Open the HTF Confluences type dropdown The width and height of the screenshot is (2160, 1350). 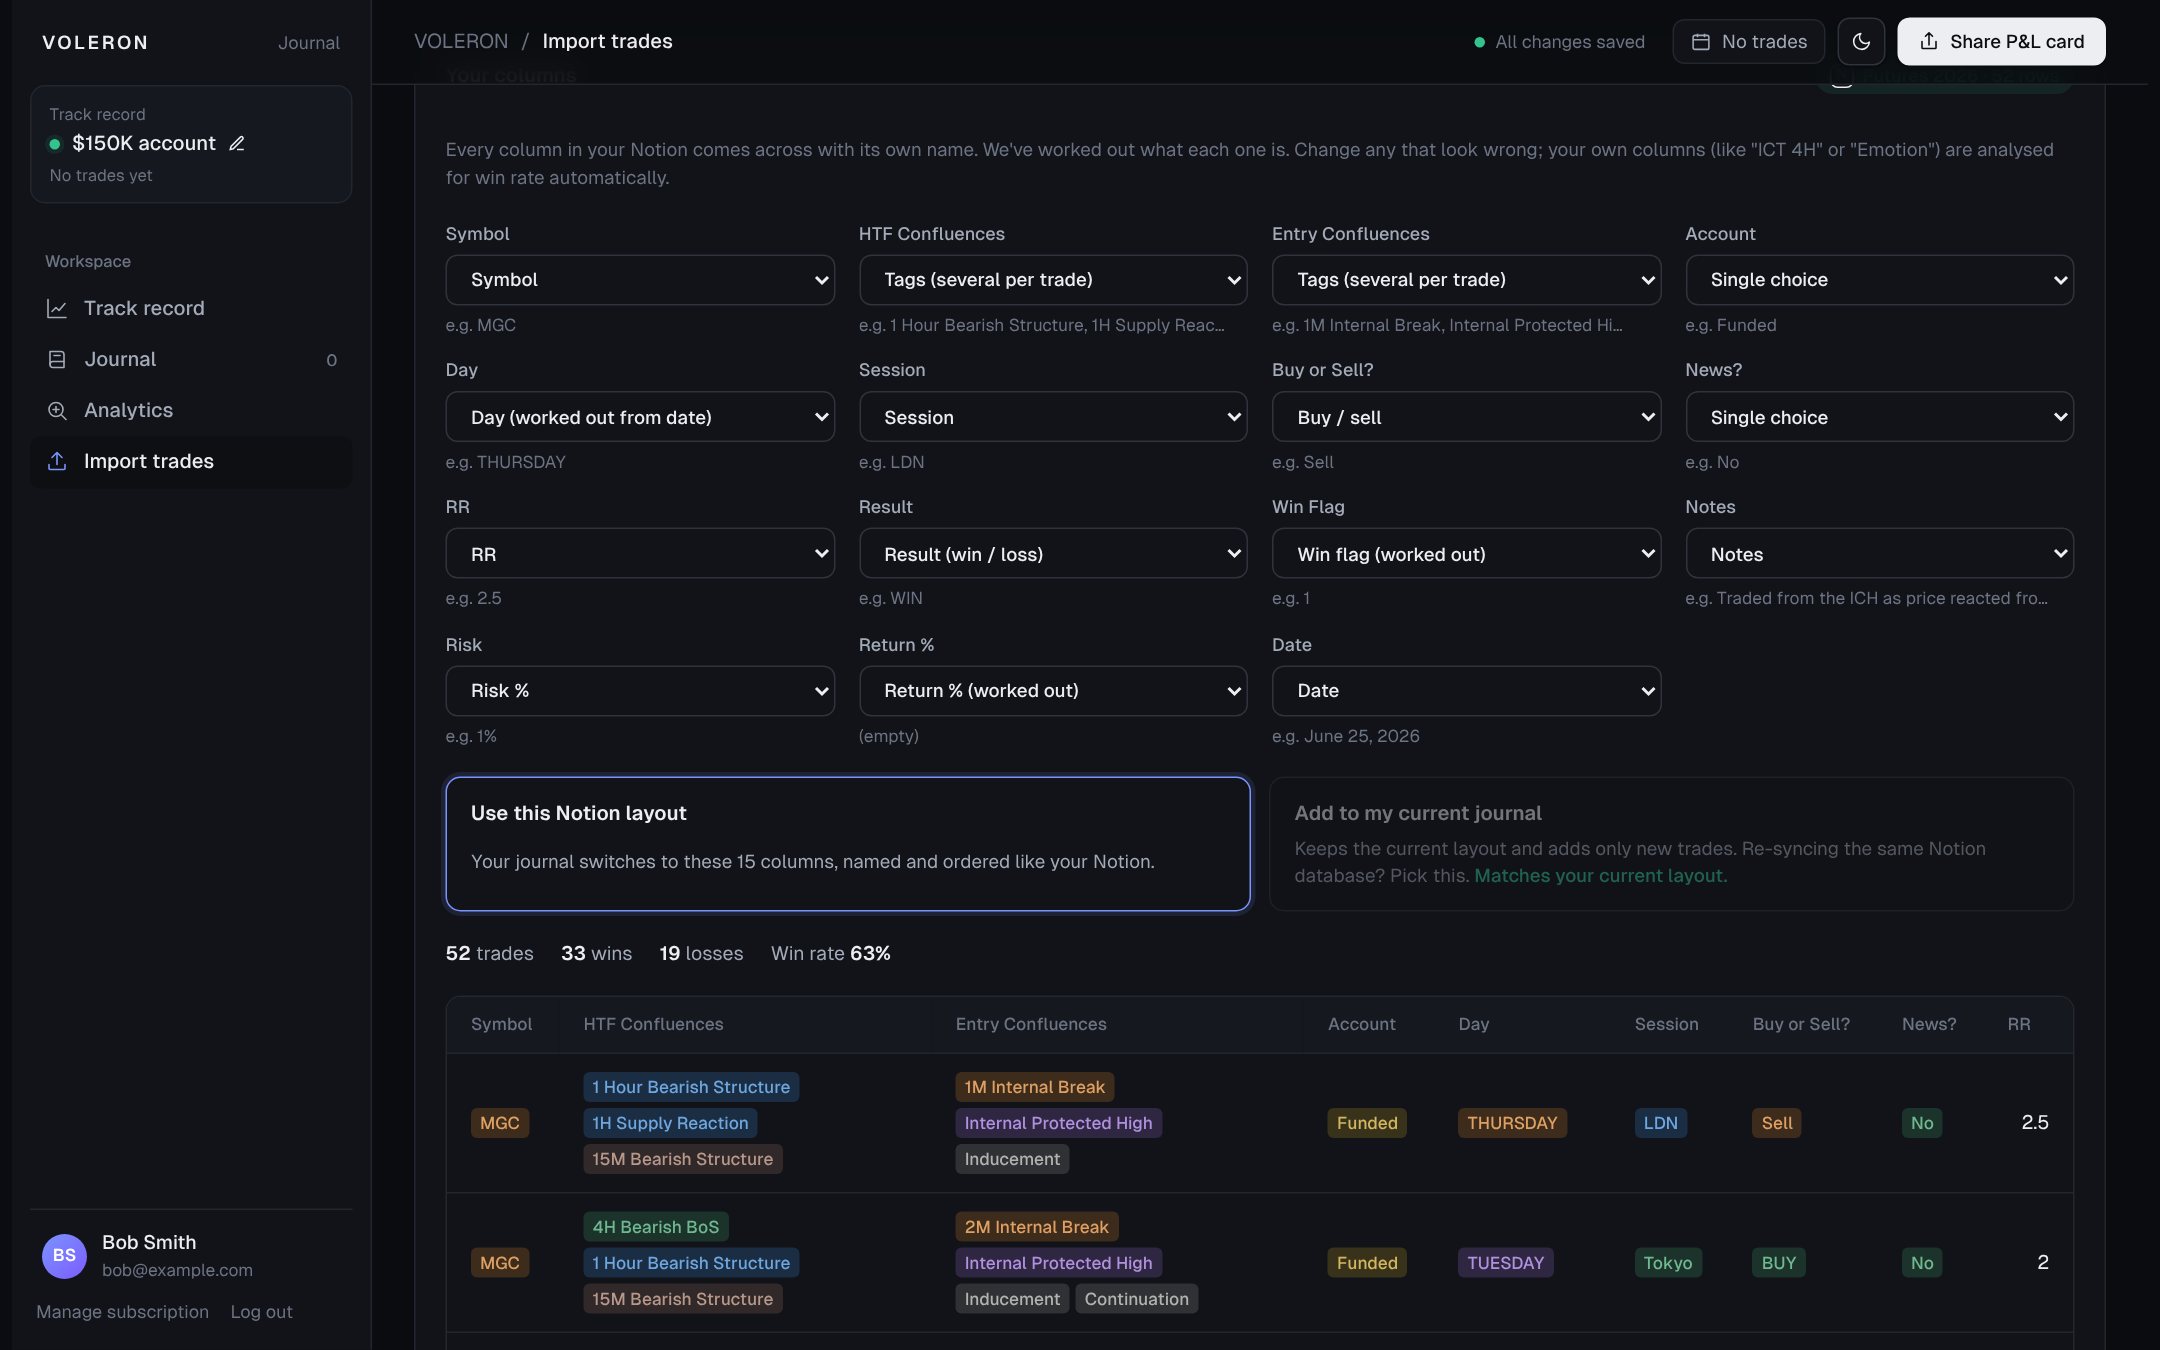(x=1053, y=280)
